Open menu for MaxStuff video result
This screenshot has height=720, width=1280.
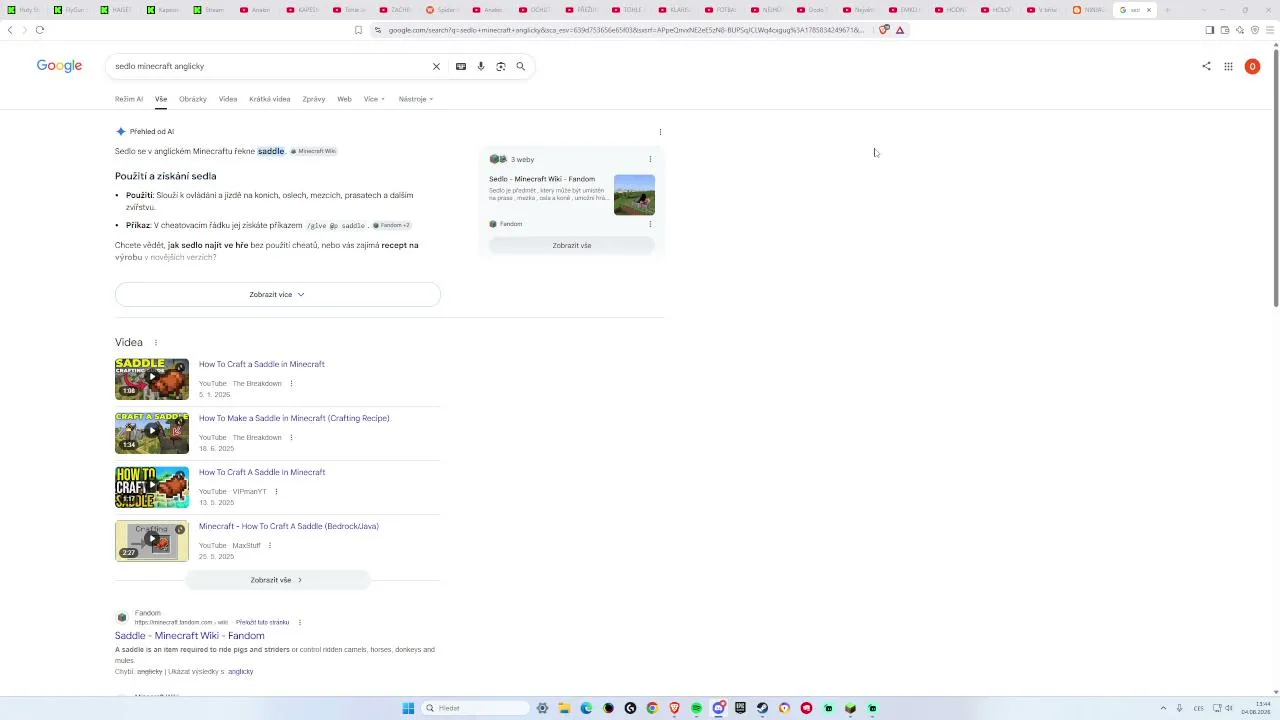point(269,546)
